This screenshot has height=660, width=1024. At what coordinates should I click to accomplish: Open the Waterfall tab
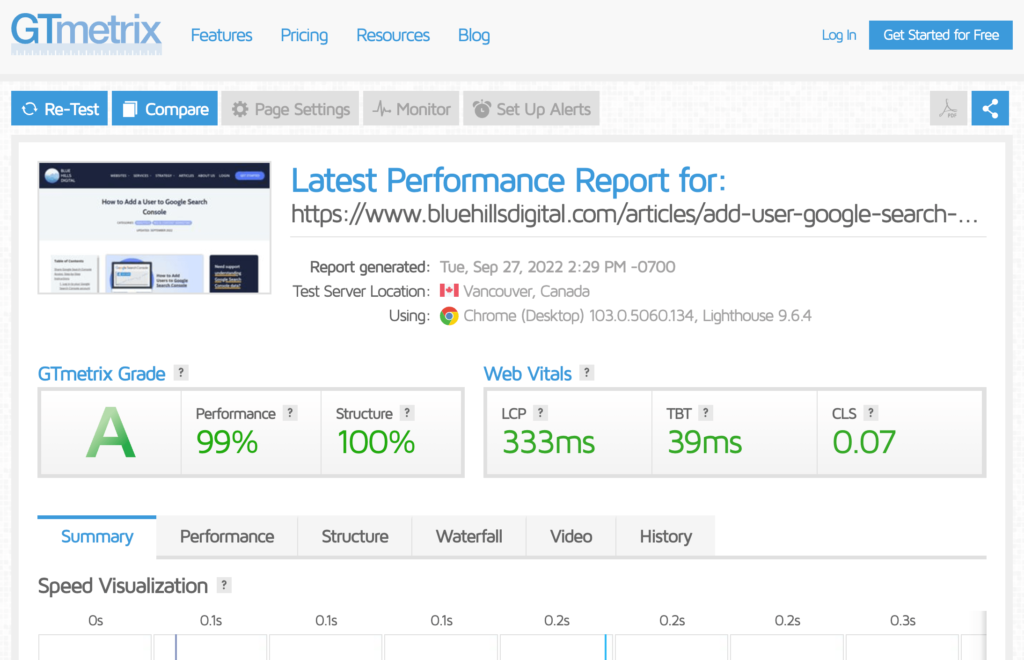469,537
